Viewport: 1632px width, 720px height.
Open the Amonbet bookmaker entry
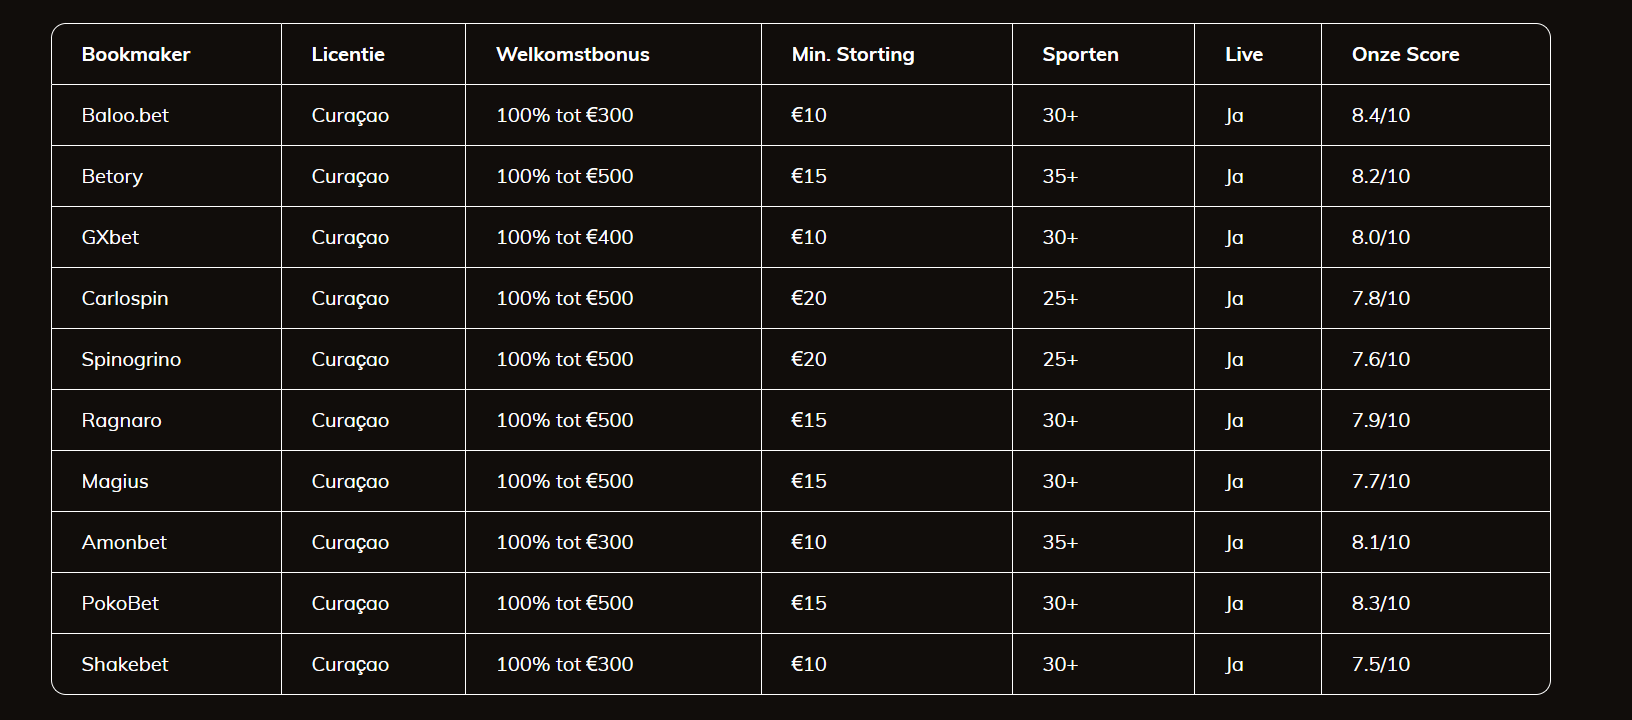(x=124, y=543)
